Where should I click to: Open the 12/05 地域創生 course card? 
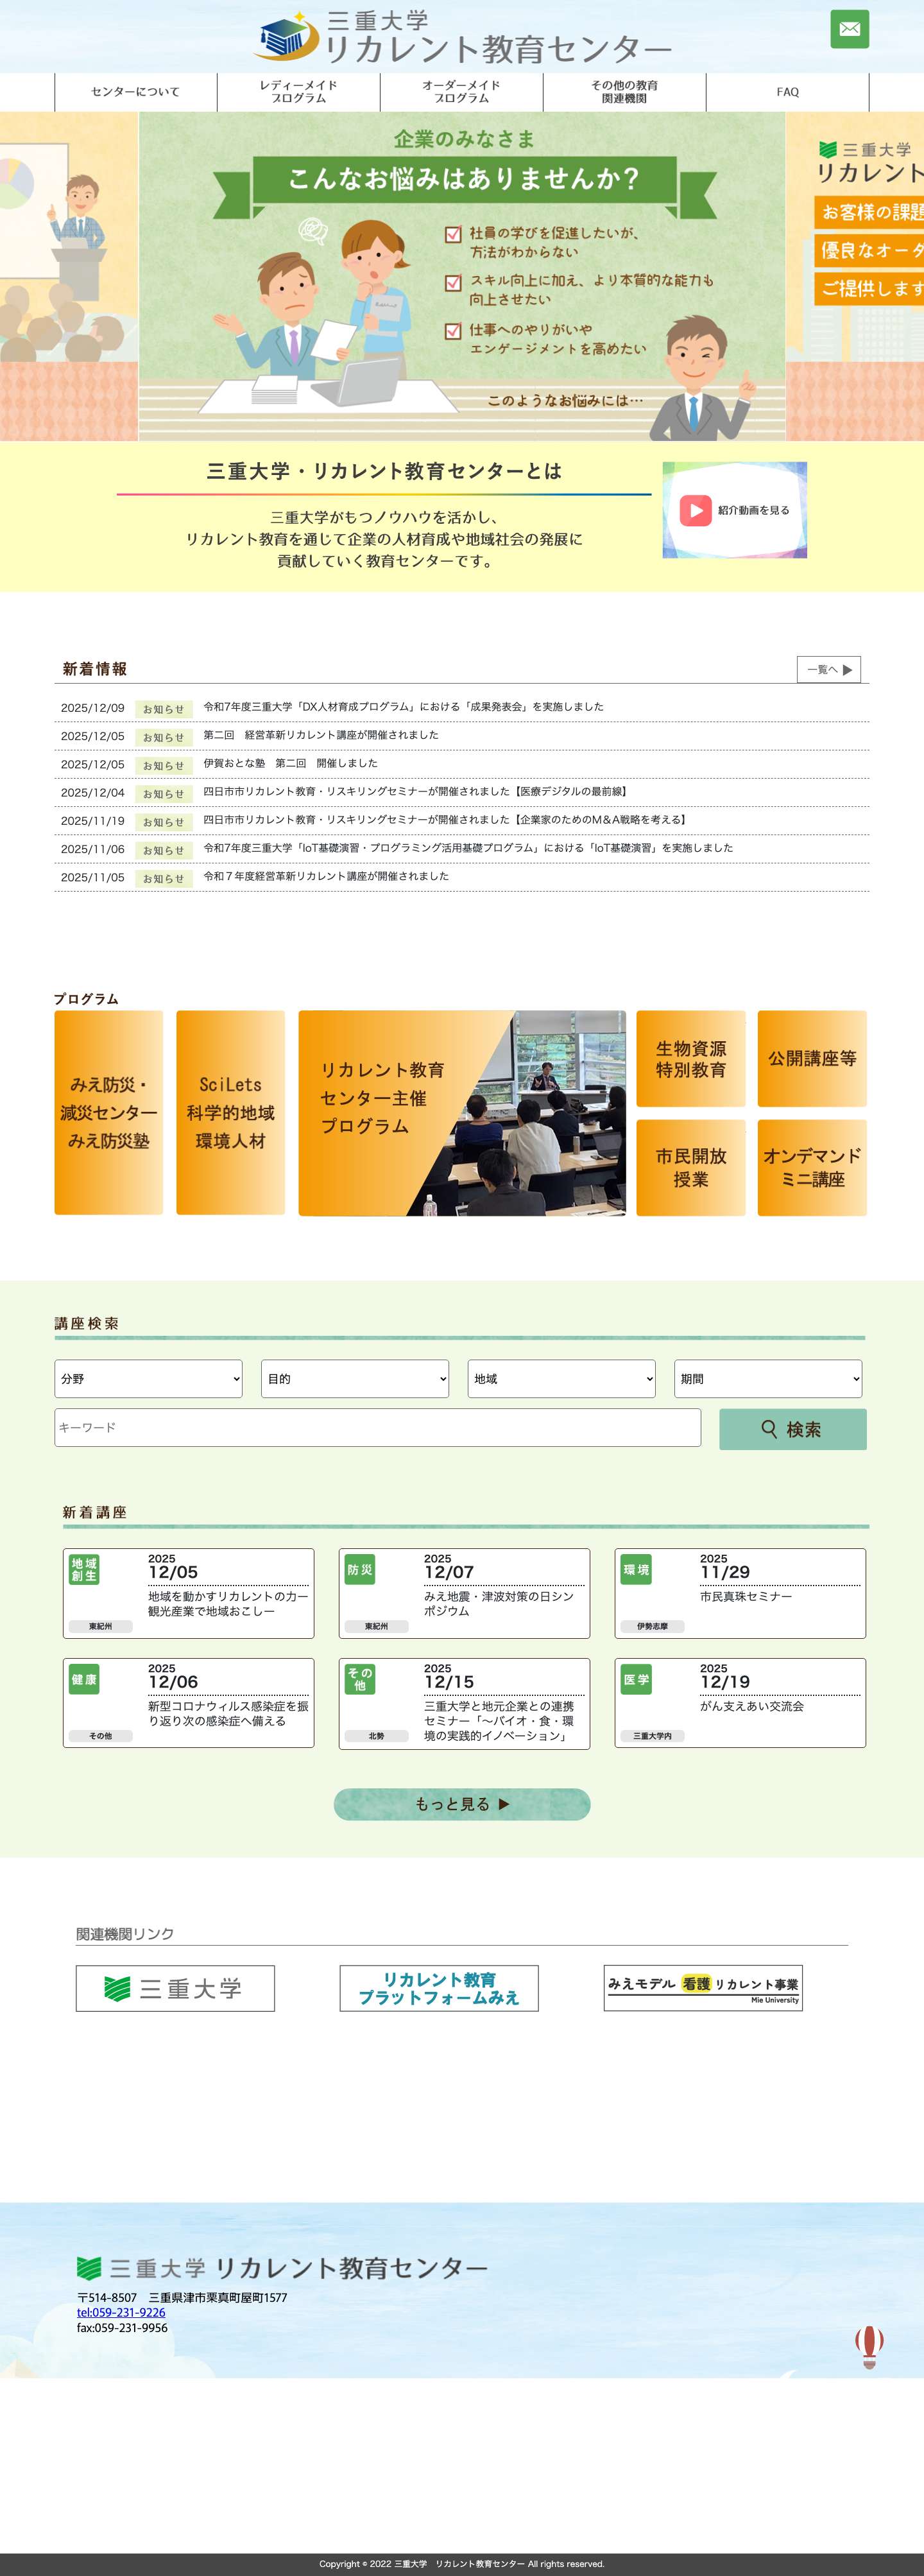188,1593
